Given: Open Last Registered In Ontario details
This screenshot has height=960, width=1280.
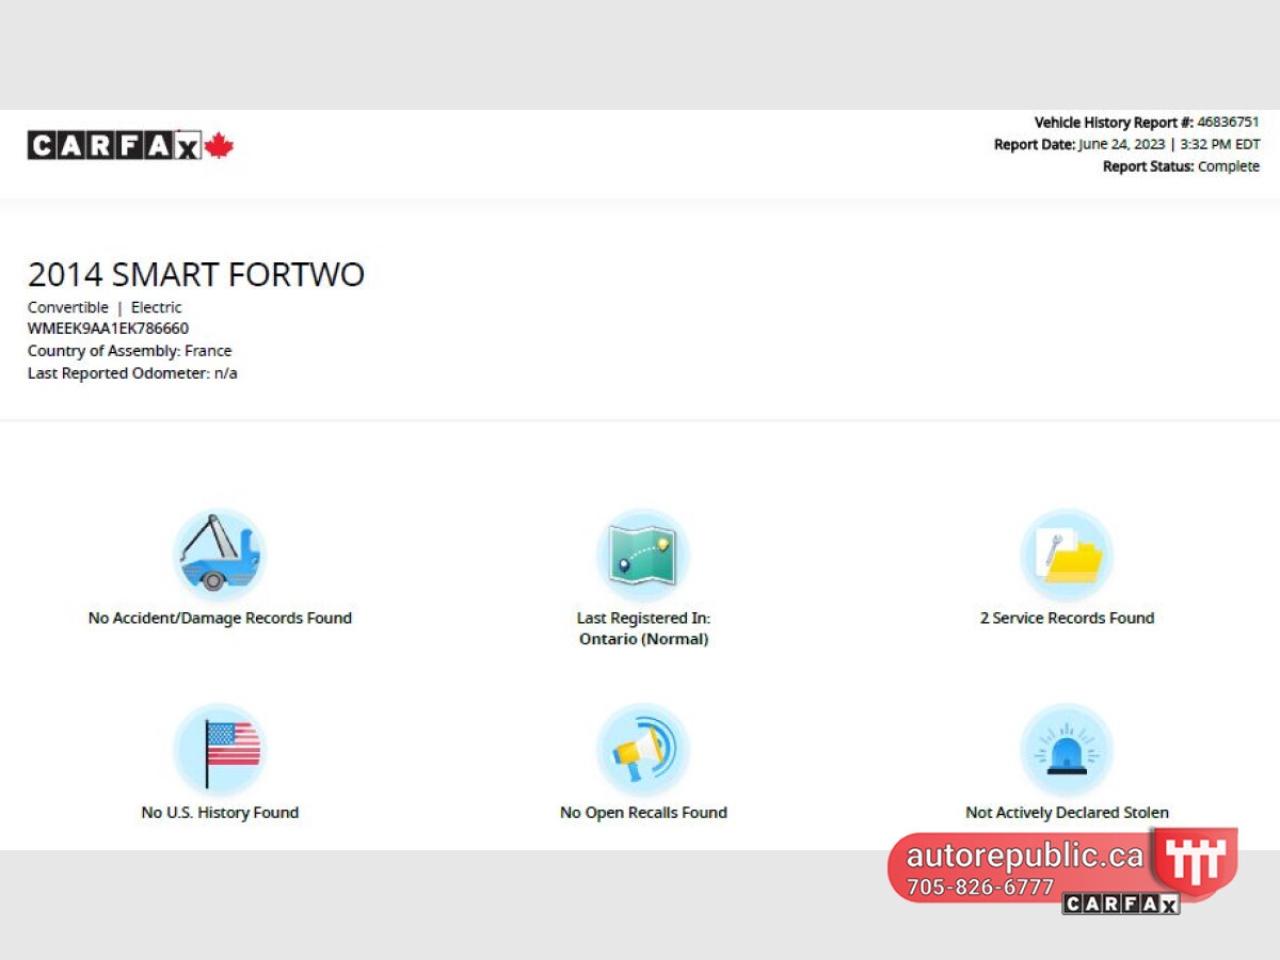Looking at the screenshot, I should pos(643,628).
